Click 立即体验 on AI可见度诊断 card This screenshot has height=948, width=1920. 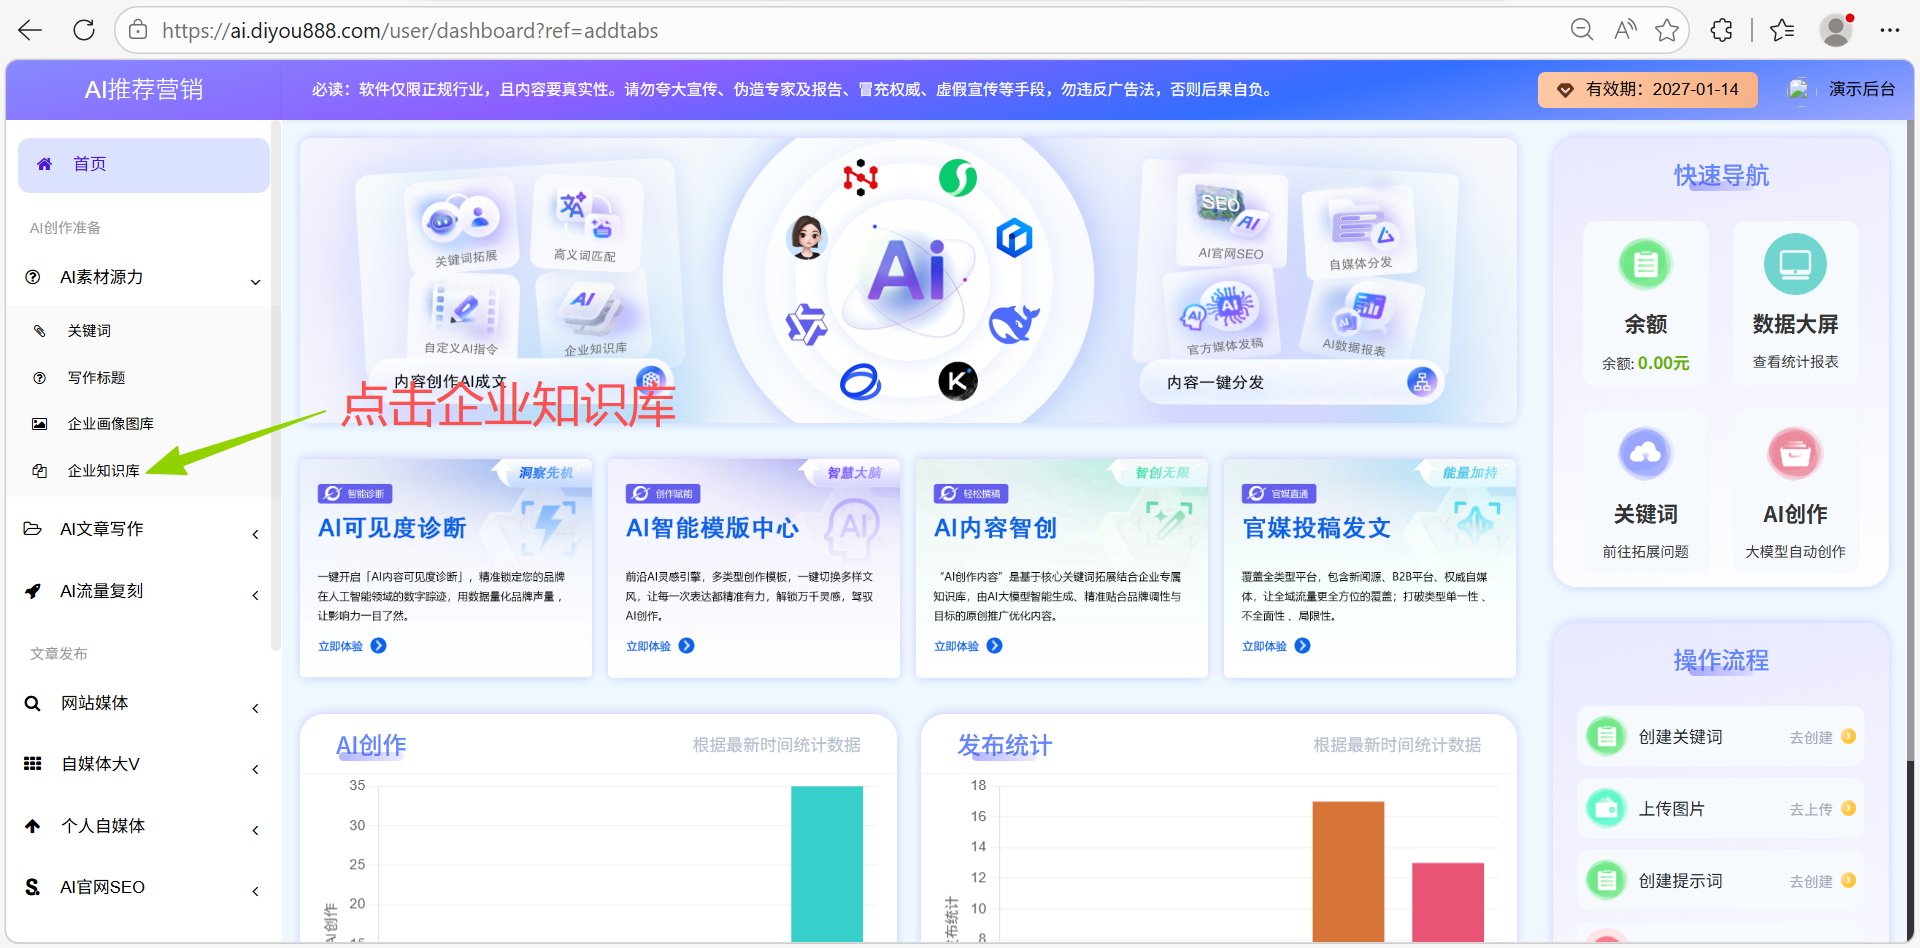[x=352, y=645]
